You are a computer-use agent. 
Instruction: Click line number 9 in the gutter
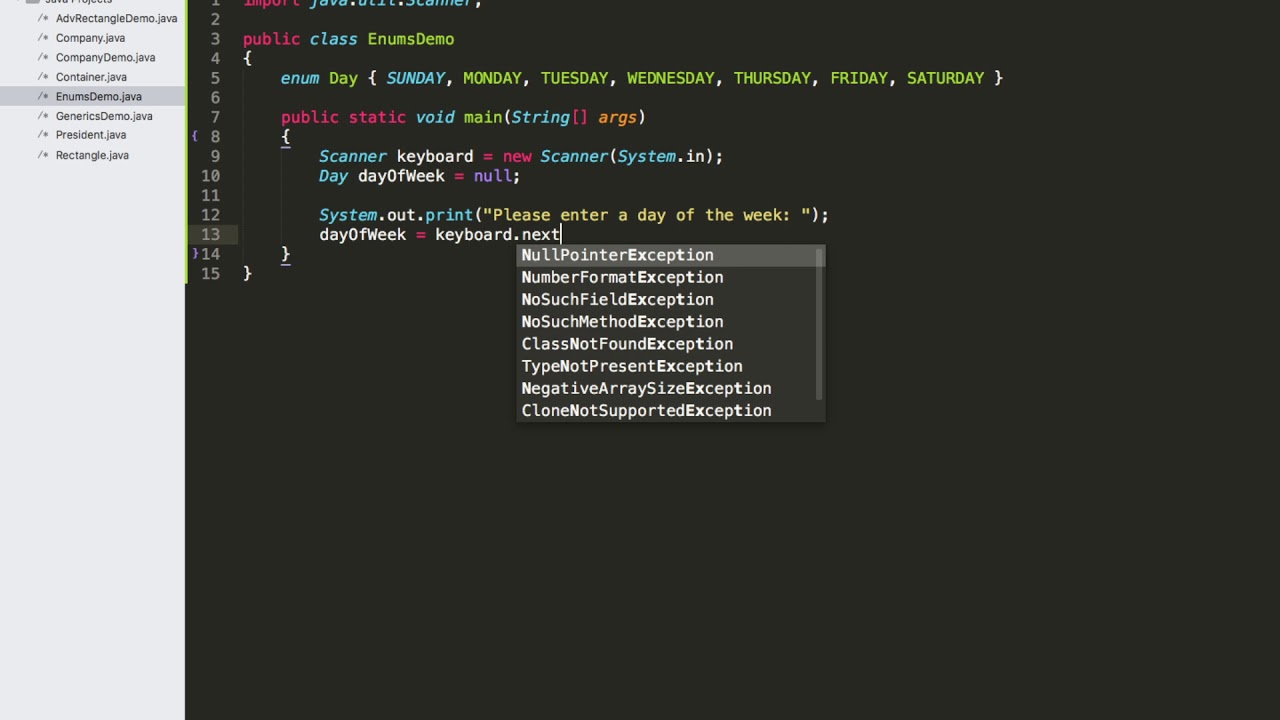pos(215,156)
